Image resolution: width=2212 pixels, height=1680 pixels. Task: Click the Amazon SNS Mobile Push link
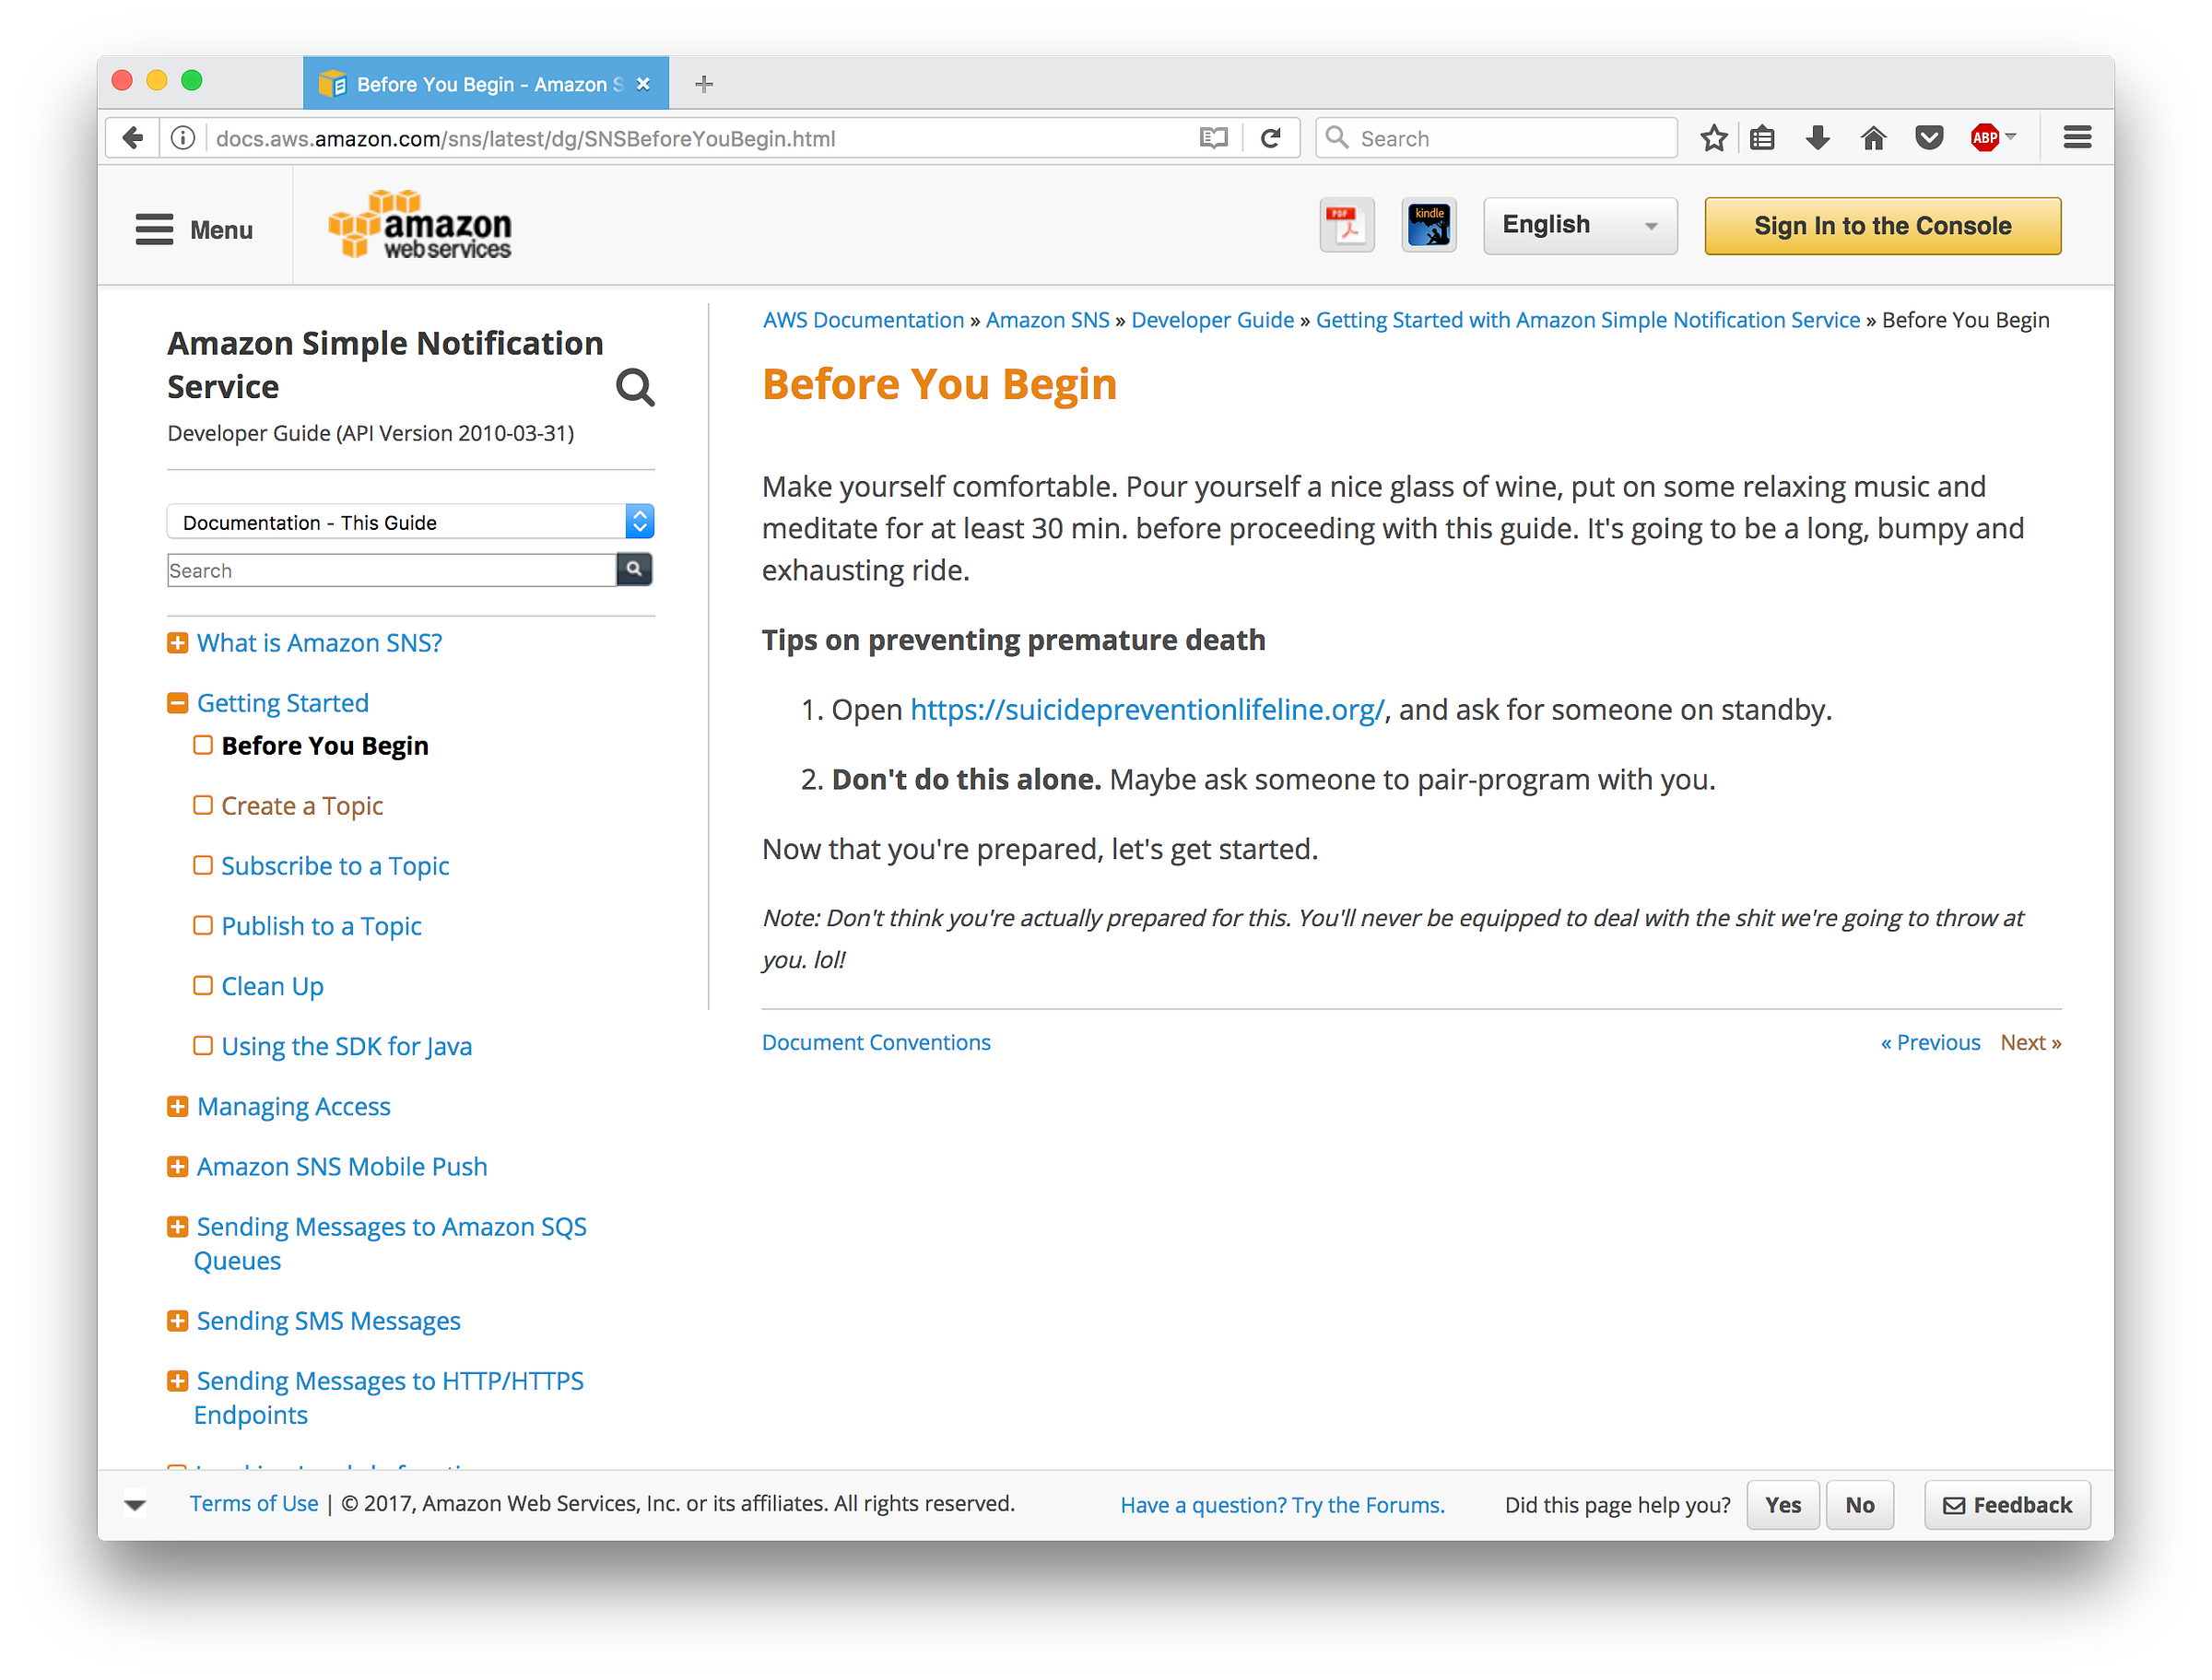pyautogui.click(x=342, y=1167)
